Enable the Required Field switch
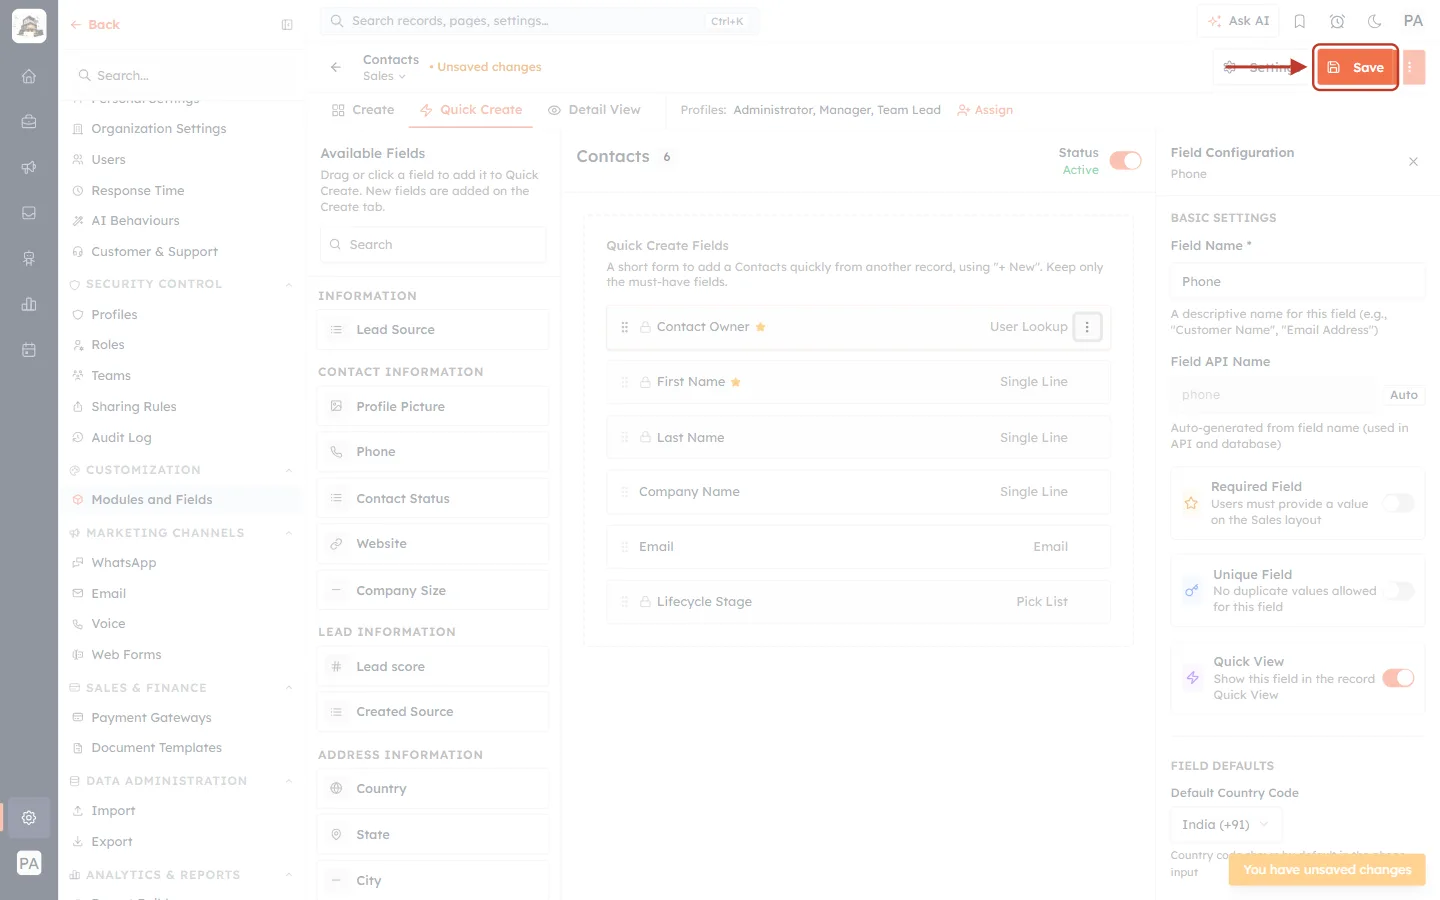This screenshot has width=1440, height=900. pyautogui.click(x=1398, y=503)
